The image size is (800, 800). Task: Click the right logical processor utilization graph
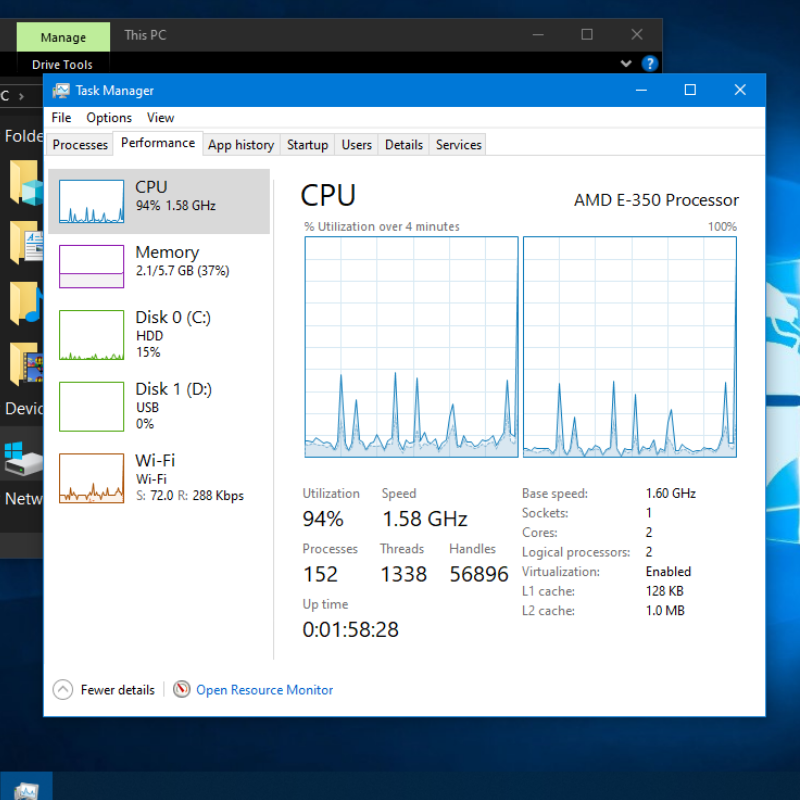pos(630,347)
